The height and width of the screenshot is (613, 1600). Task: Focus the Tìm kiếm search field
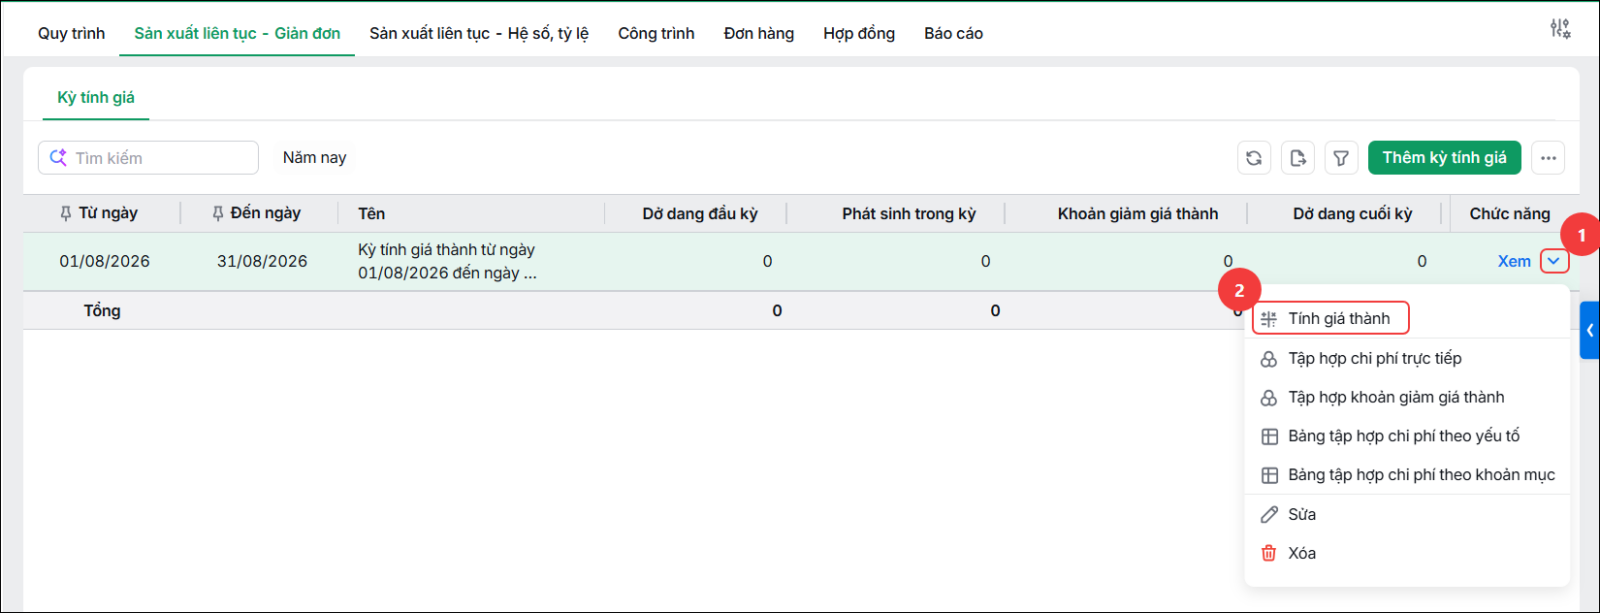(148, 158)
